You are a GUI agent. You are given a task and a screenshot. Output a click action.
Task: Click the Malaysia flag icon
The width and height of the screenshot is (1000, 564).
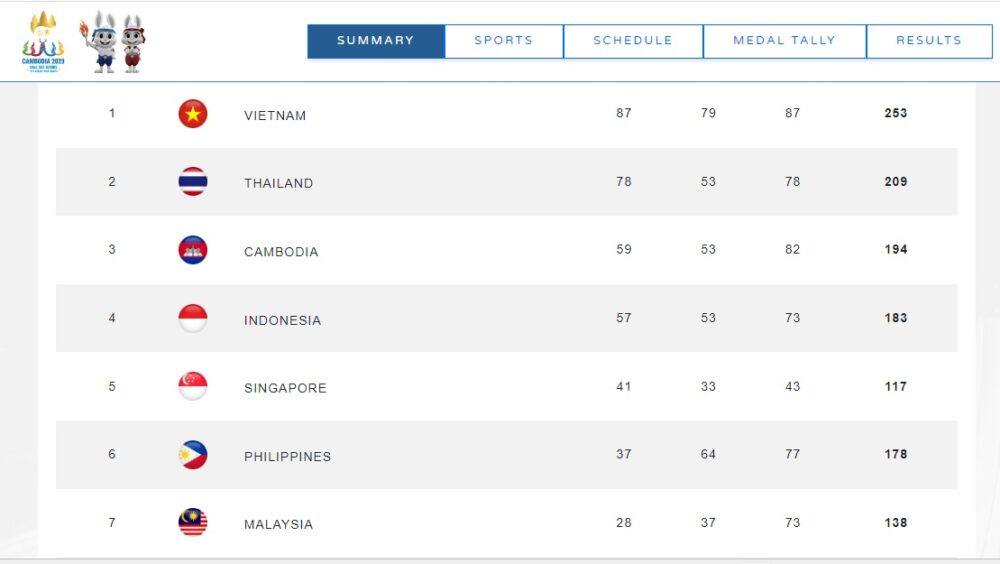193,523
